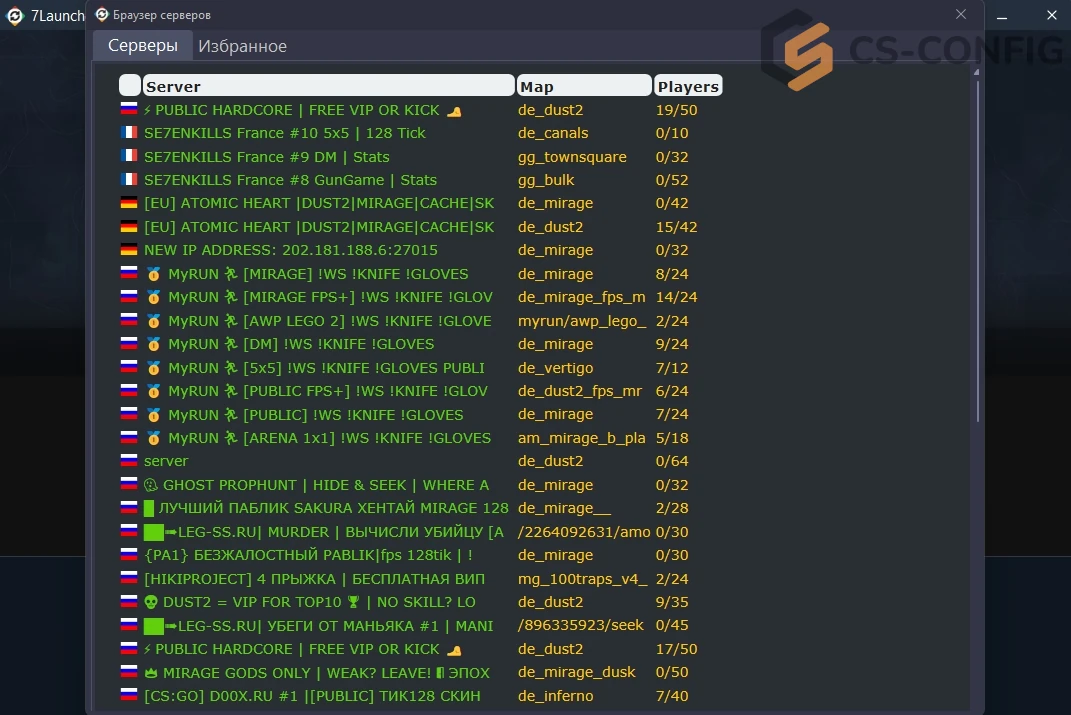
Task: Click the medal icon on the MyRUN [DM] row
Action: [x=154, y=343]
